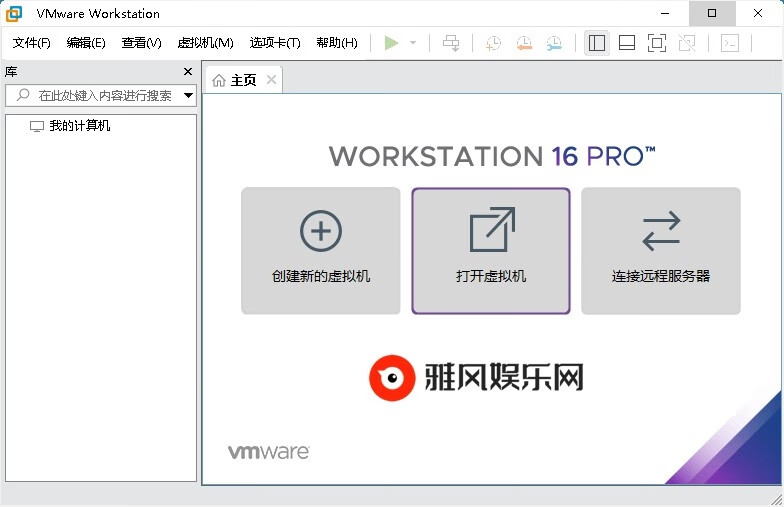Select 我的计算机 in the library tree
Screen dimensions: 784x507
point(70,126)
